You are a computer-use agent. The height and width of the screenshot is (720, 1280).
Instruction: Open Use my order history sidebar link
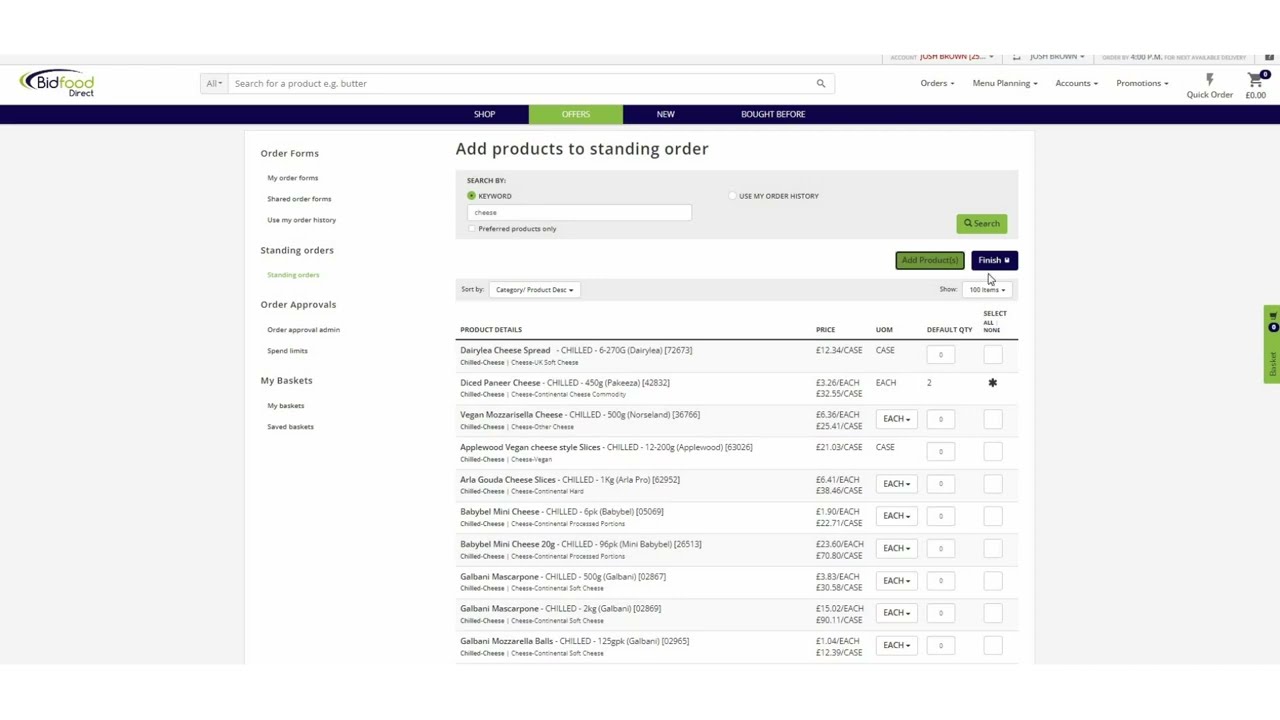(301, 220)
